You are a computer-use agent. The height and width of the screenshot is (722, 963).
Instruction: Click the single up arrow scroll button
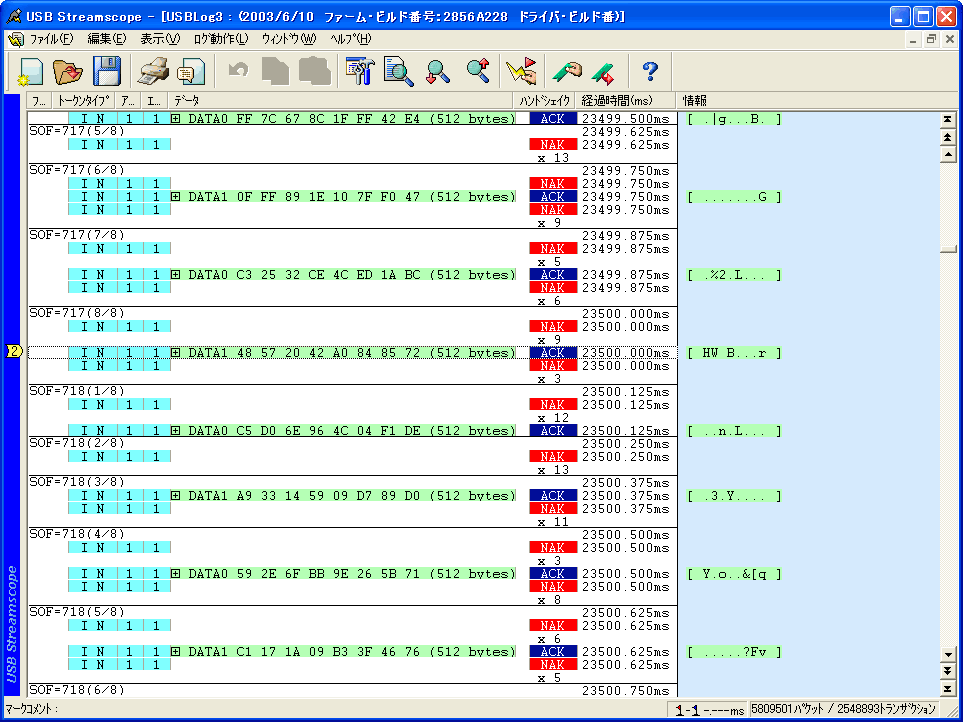click(948, 155)
